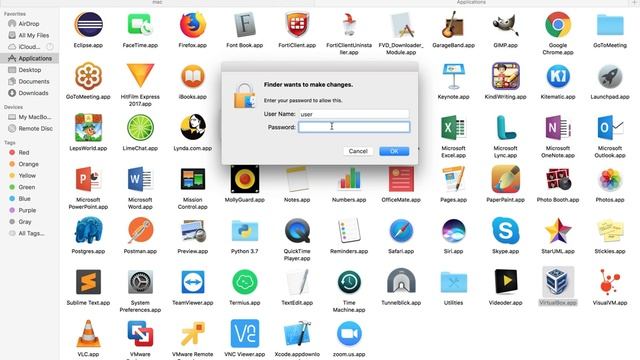Select the QuickTime Player.app icon
Viewport: 640px width, 360px height.
click(297, 231)
